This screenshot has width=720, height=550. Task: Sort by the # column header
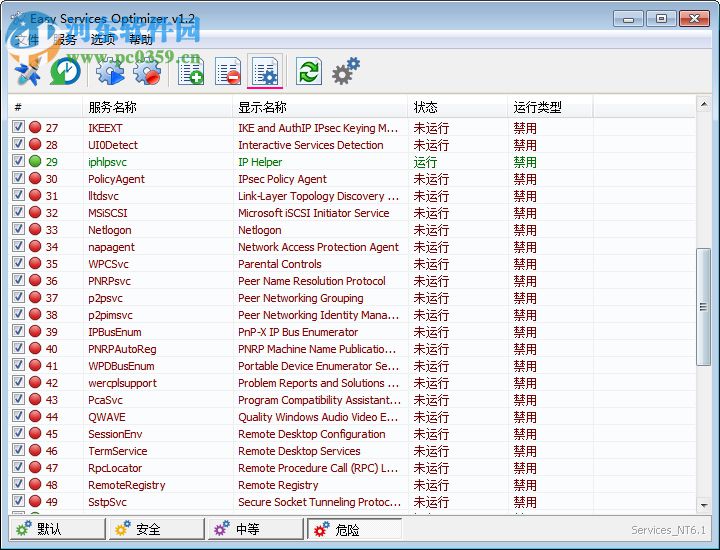point(45,107)
